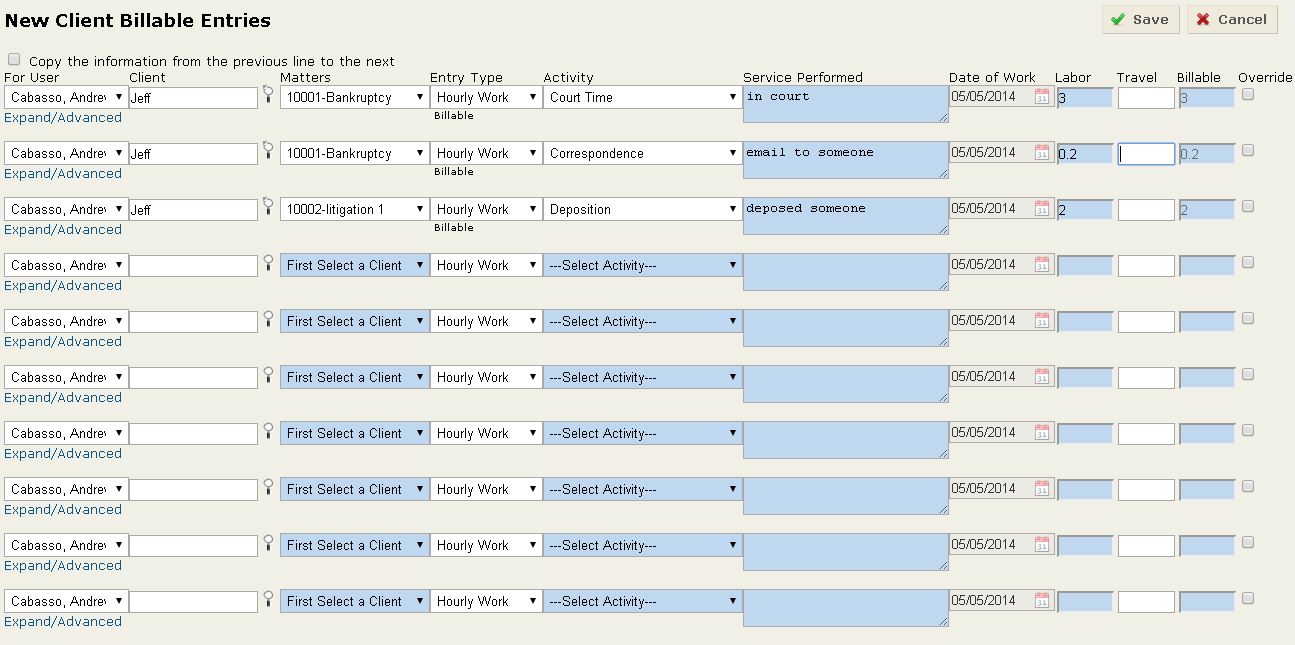Image resolution: width=1295 pixels, height=645 pixels.
Task: Click the 'email to someone' service text area
Action: click(846, 160)
